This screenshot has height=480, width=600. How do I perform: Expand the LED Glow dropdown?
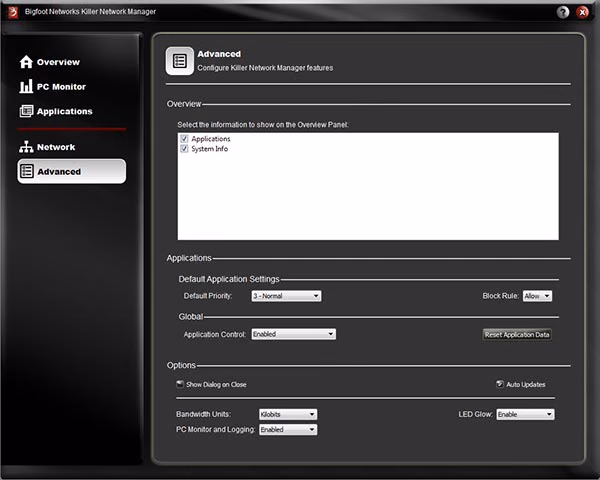click(525, 414)
